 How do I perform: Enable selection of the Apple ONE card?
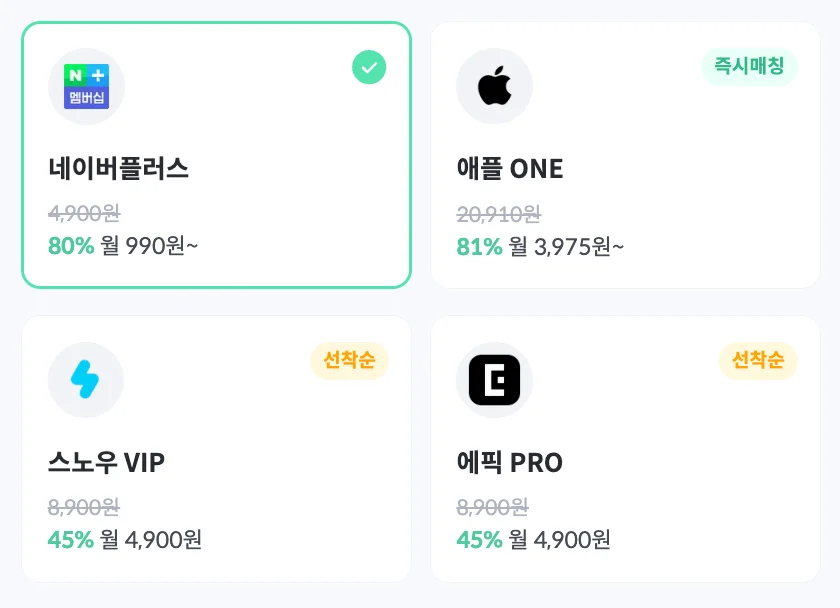click(x=625, y=155)
